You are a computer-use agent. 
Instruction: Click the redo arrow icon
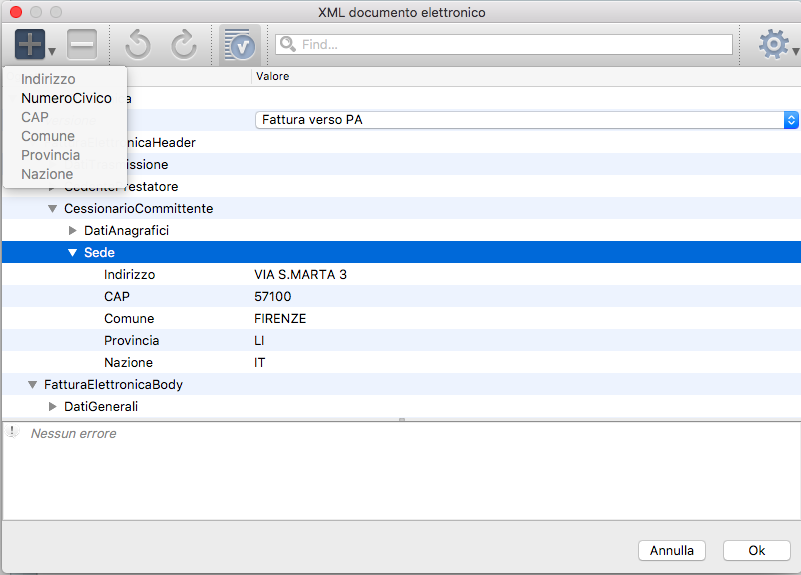183,44
